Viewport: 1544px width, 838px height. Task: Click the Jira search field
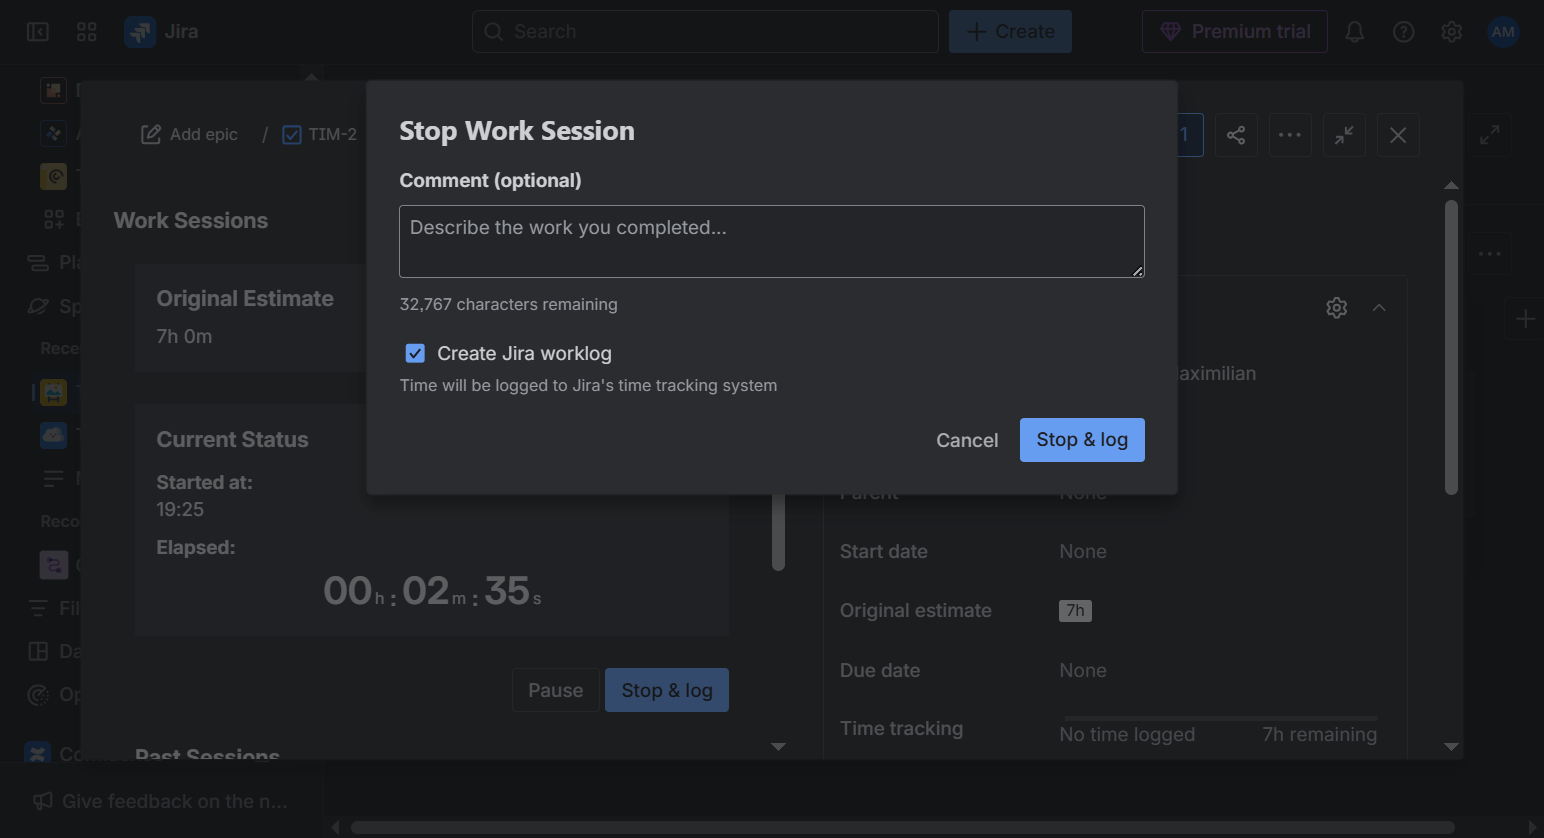(x=705, y=32)
